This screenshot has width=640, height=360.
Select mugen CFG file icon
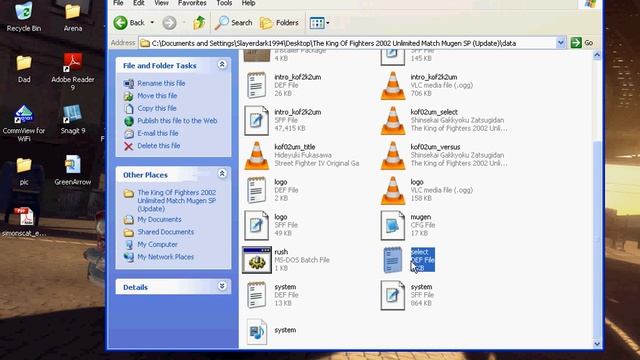[393, 225]
